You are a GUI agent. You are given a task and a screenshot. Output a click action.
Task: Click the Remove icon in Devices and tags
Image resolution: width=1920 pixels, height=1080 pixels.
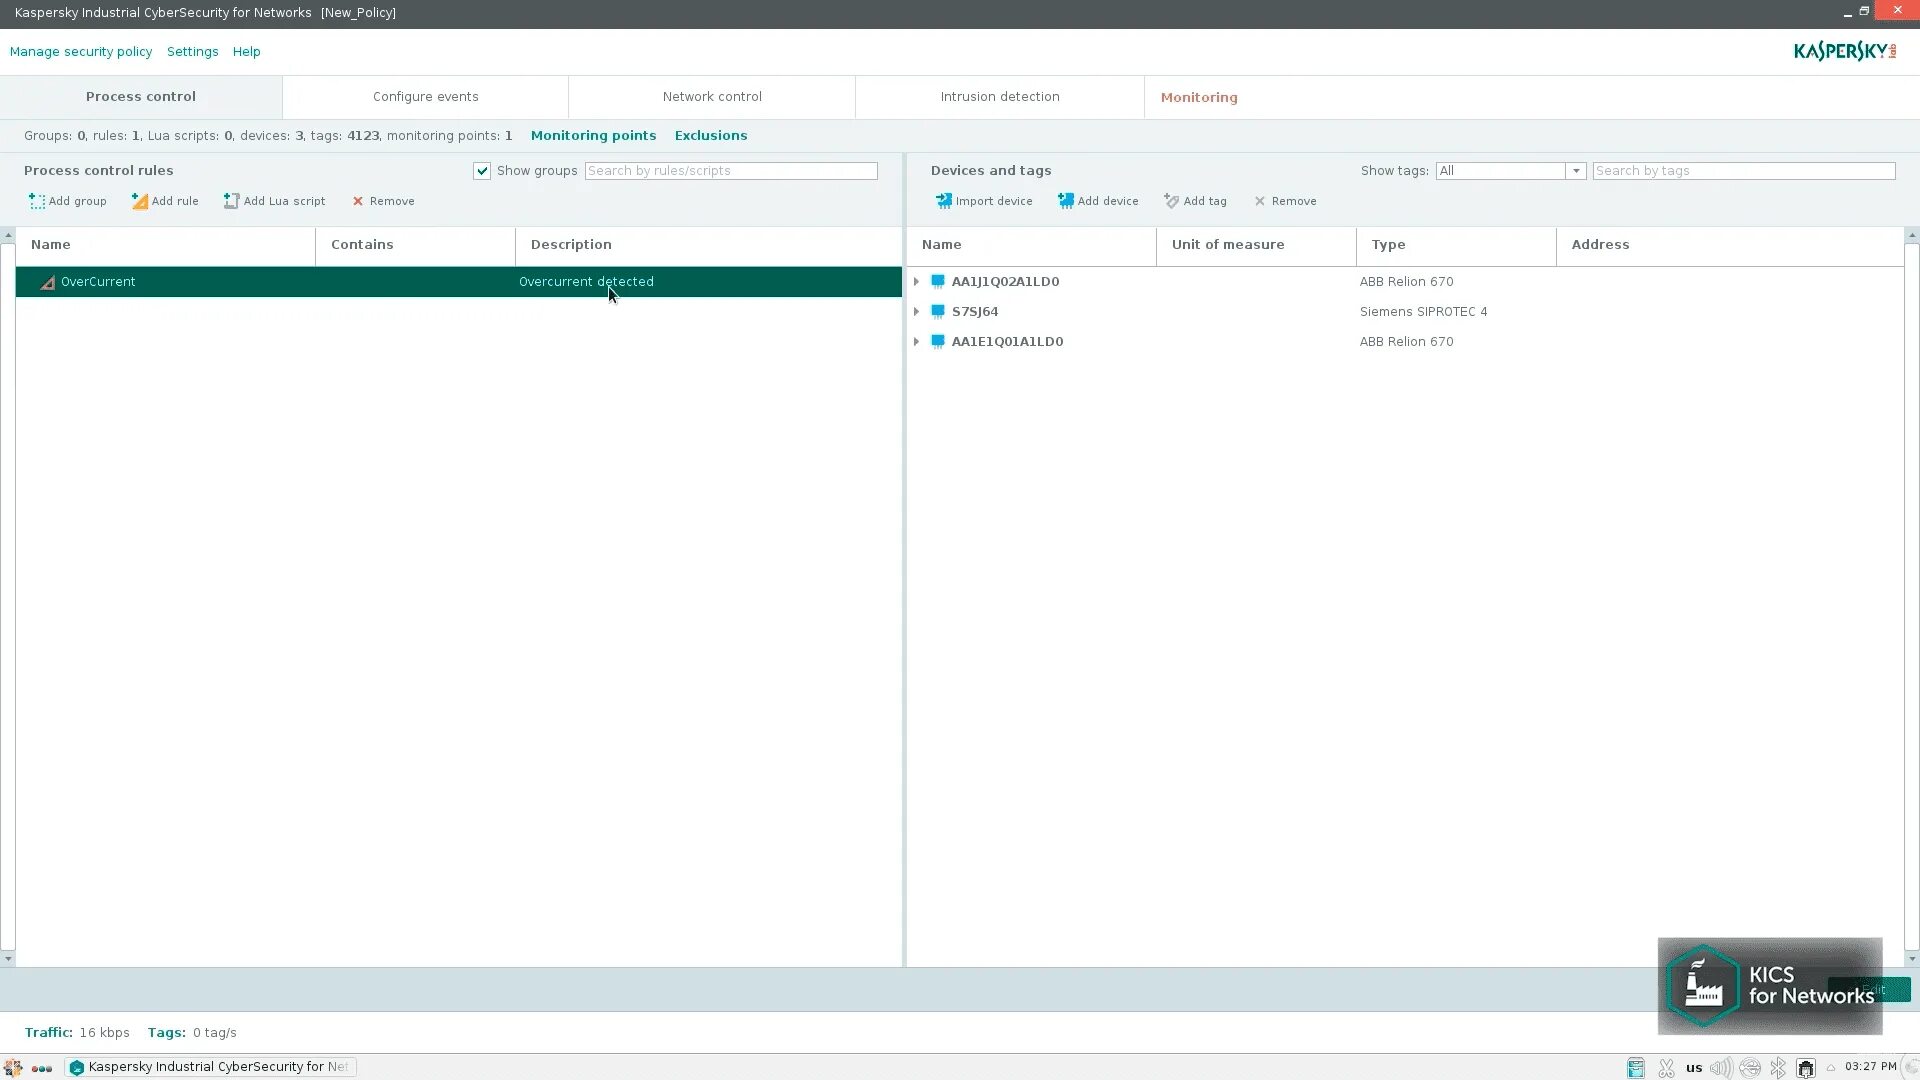pyautogui.click(x=1260, y=201)
